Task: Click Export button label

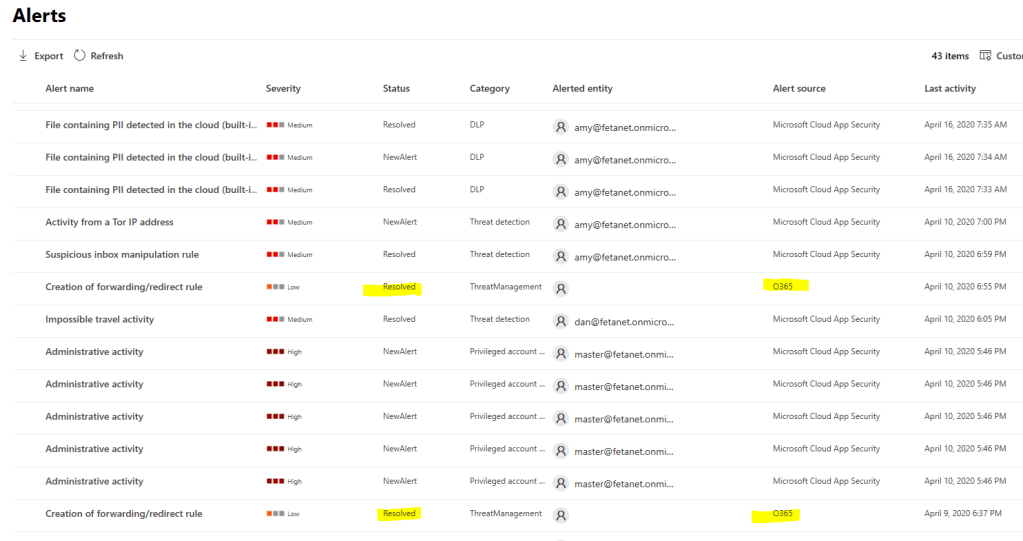Action: 48,56
